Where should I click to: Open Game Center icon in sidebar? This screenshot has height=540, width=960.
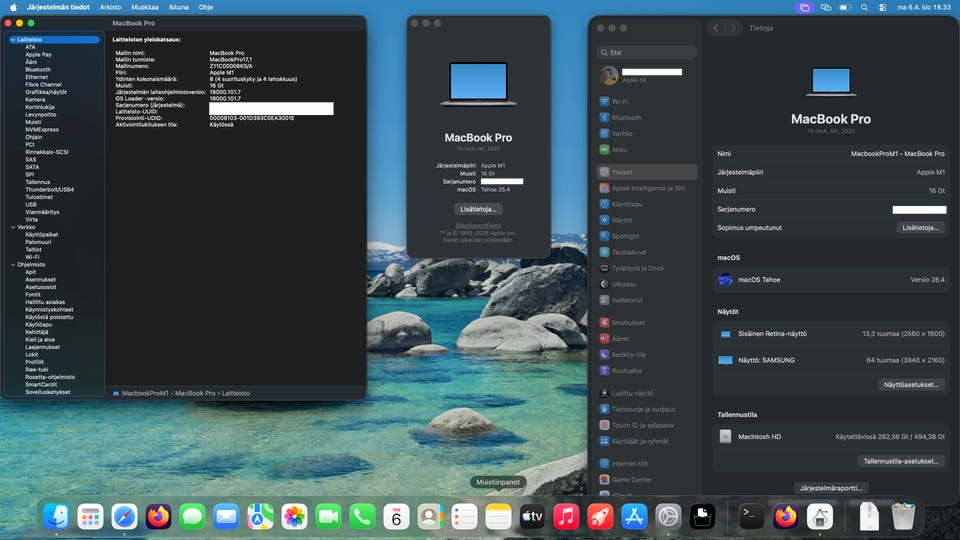(x=604, y=479)
